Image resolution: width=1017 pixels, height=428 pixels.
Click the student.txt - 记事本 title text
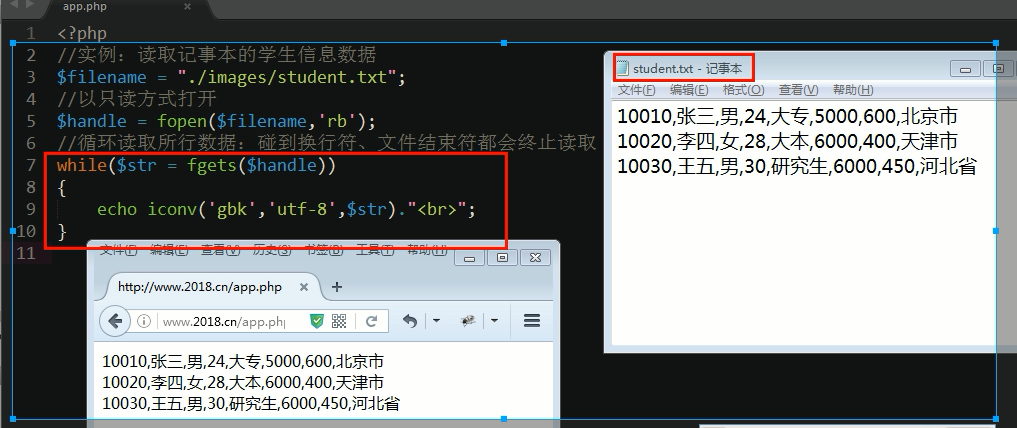coord(687,68)
